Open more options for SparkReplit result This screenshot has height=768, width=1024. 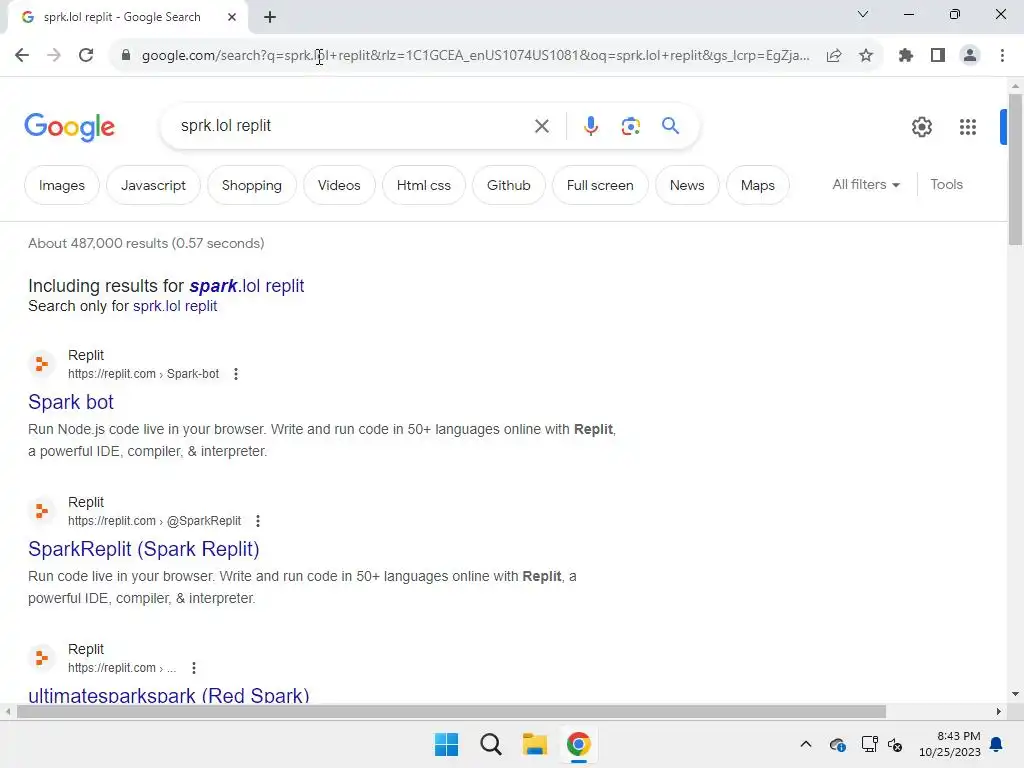pos(258,521)
